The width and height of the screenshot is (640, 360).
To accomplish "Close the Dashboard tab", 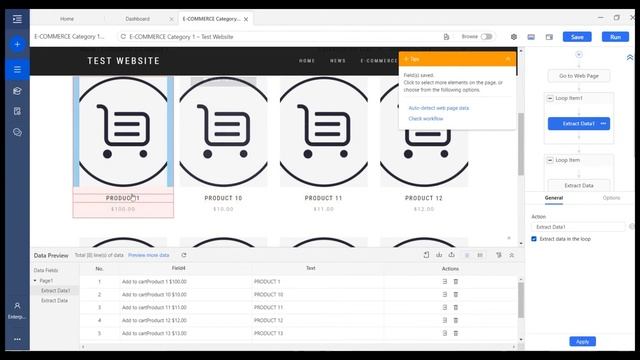I will pos(171,19).
